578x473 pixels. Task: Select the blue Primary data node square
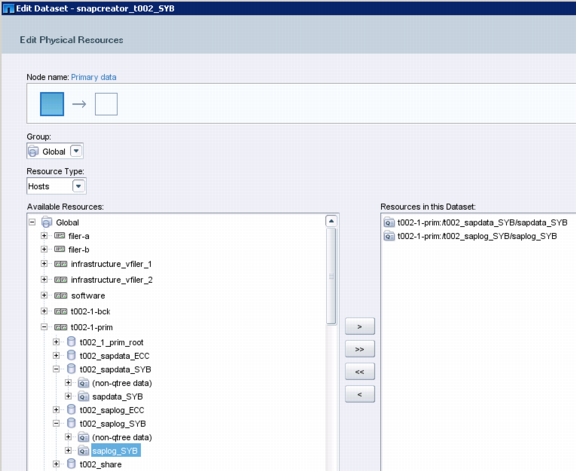click(x=52, y=104)
